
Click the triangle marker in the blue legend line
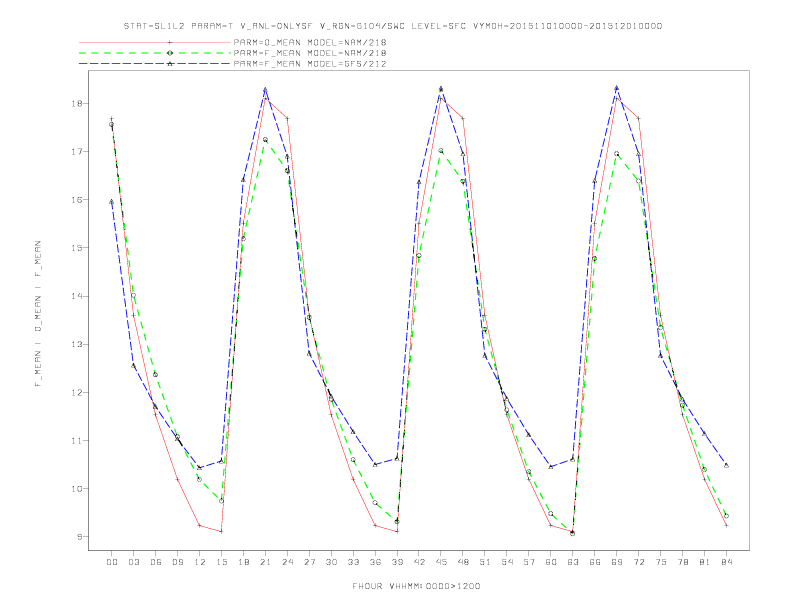click(170, 64)
